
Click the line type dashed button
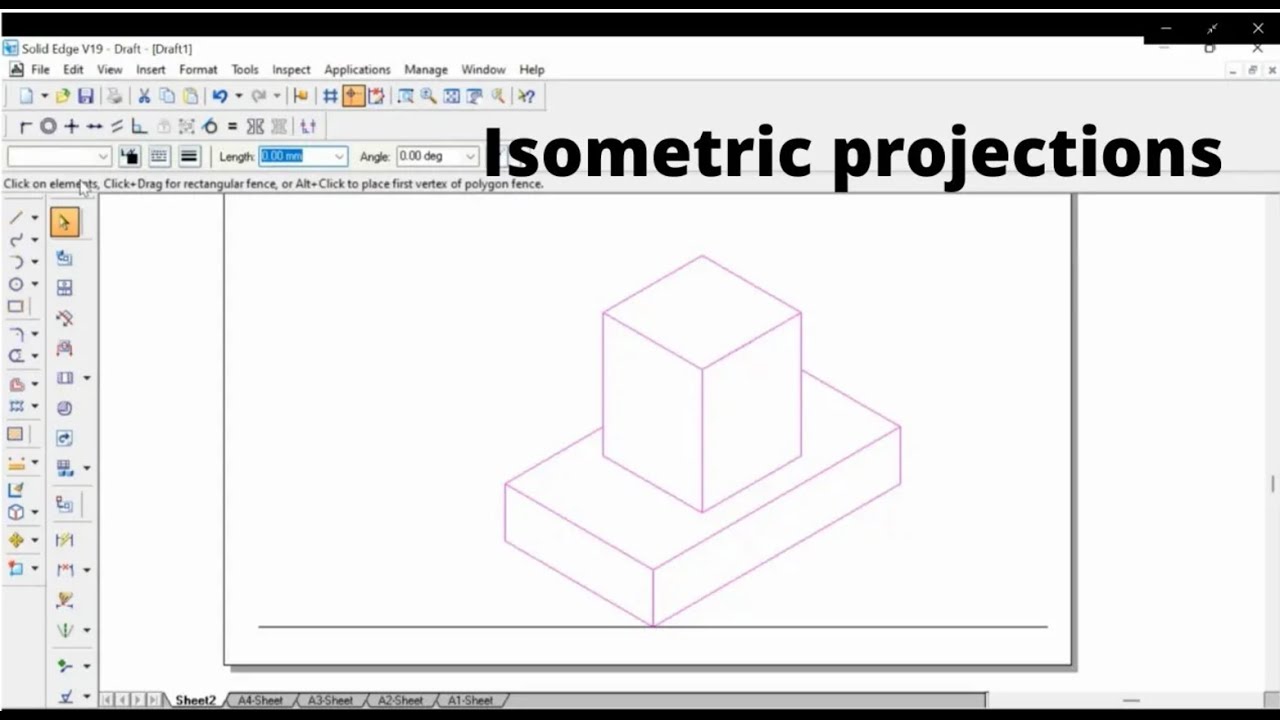[159, 156]
